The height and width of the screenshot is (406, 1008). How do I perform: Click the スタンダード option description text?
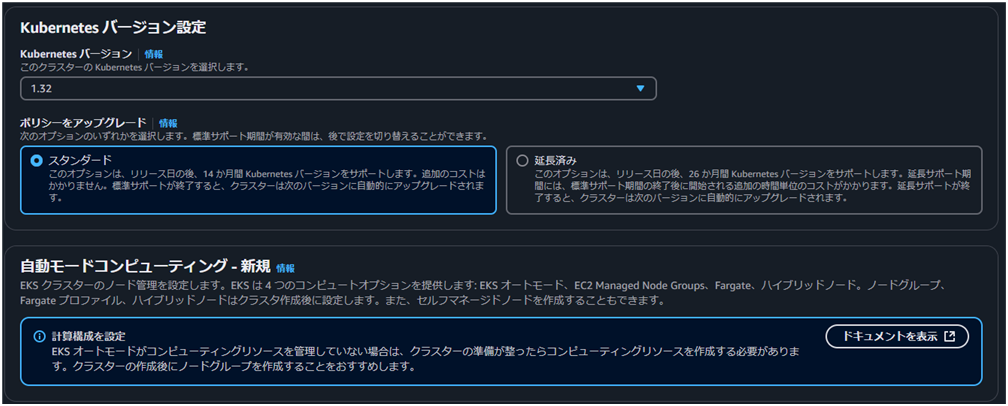click(x=267, y=186)
